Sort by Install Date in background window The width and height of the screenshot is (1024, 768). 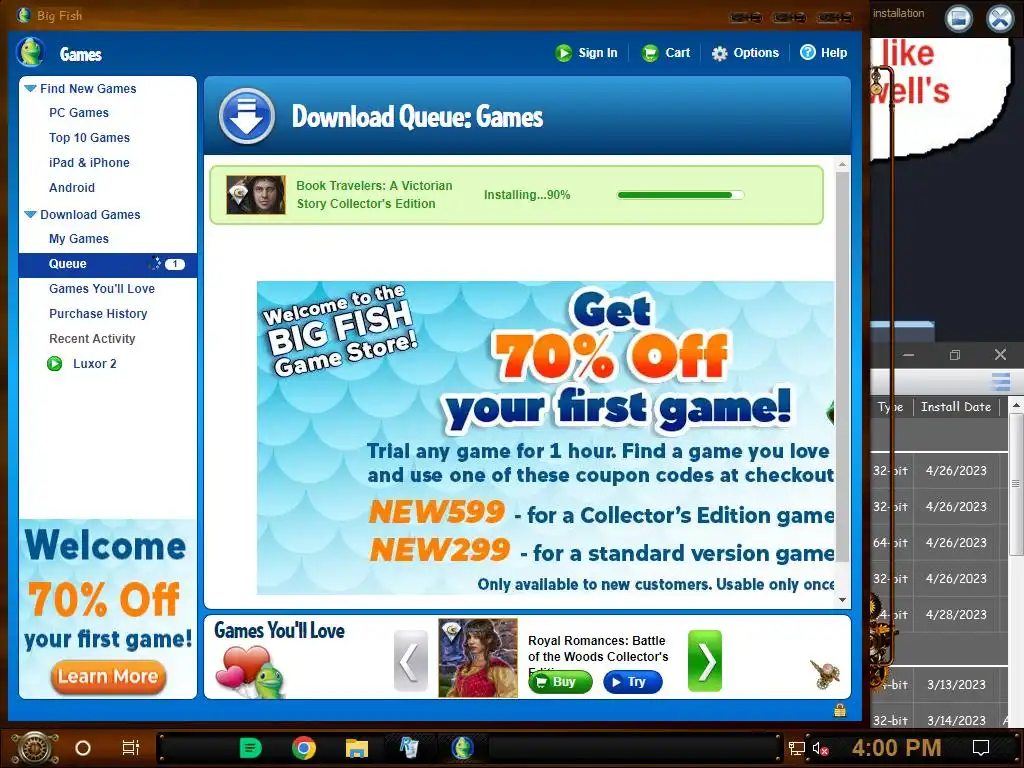955,407
